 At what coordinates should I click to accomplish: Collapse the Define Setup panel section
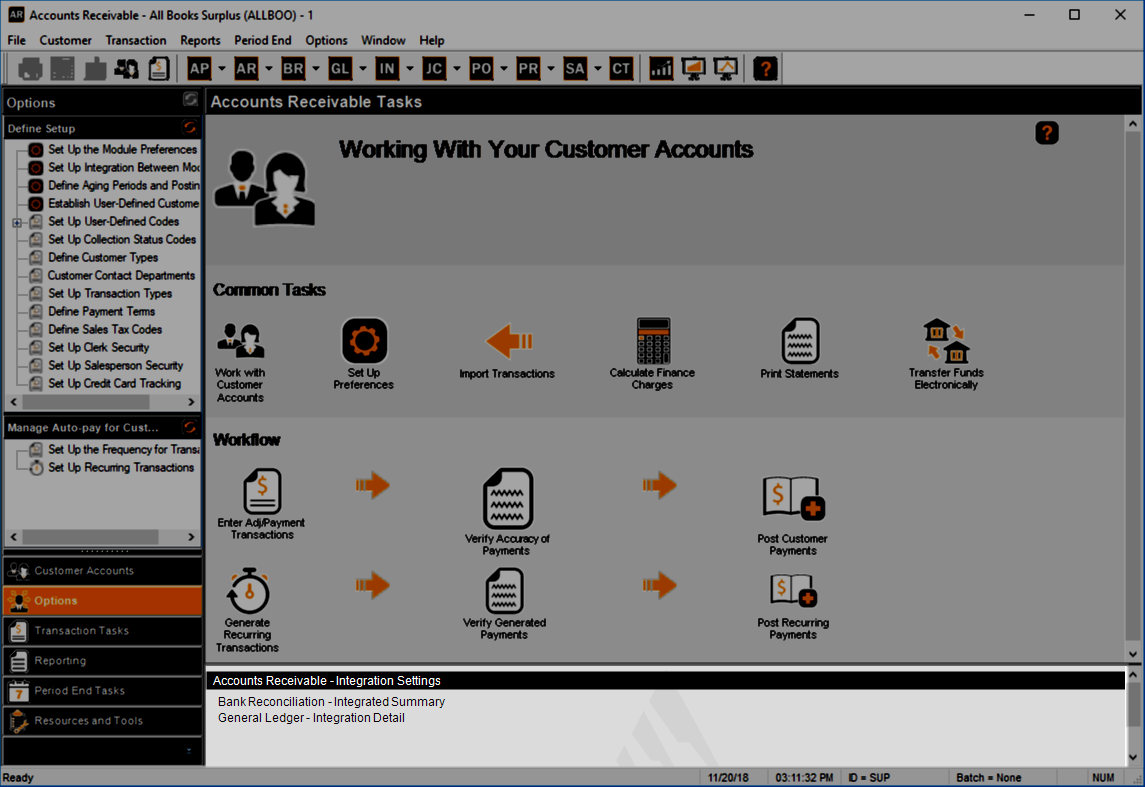(190, 128)
